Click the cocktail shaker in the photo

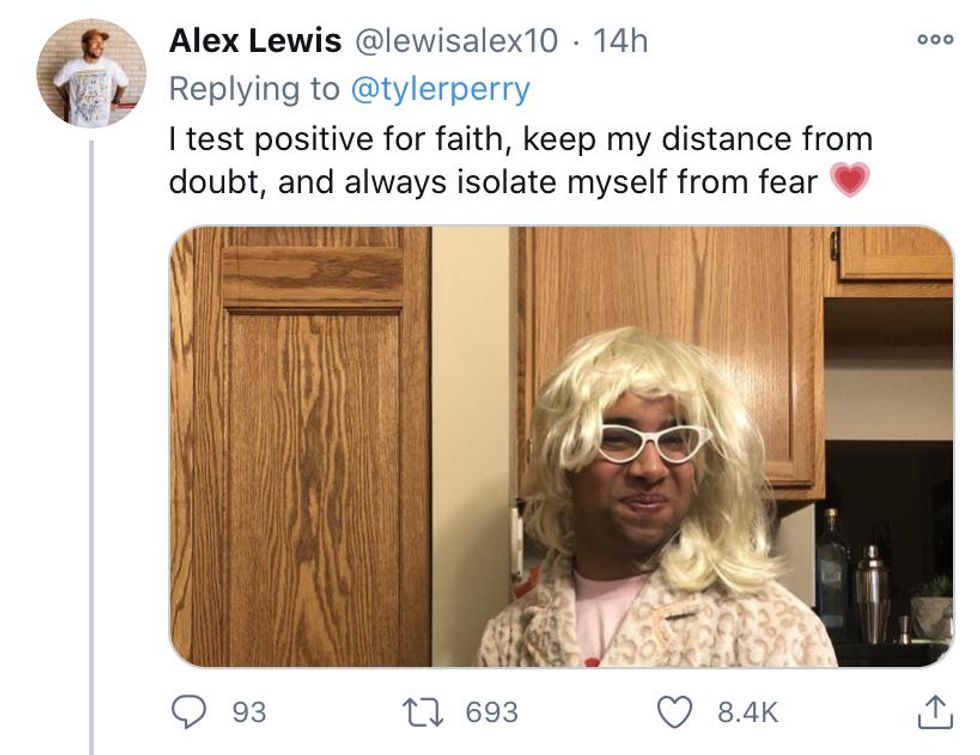[872, 592]
